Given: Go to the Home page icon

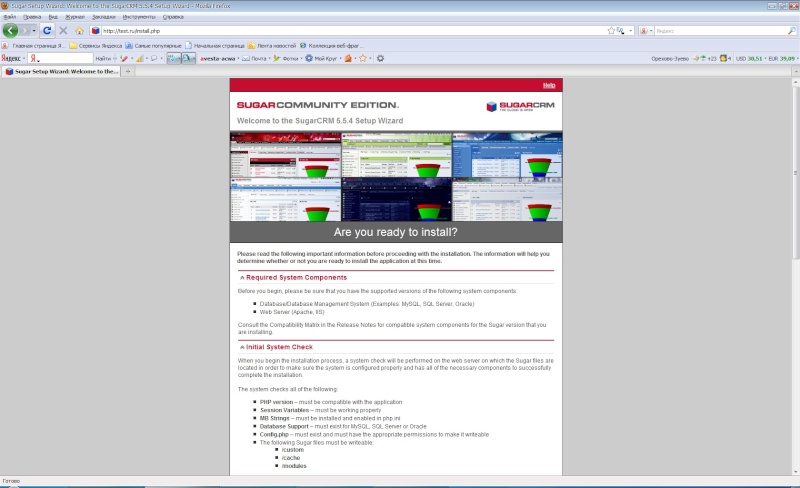Looking at the screenshot, I should tap(79, 31).
